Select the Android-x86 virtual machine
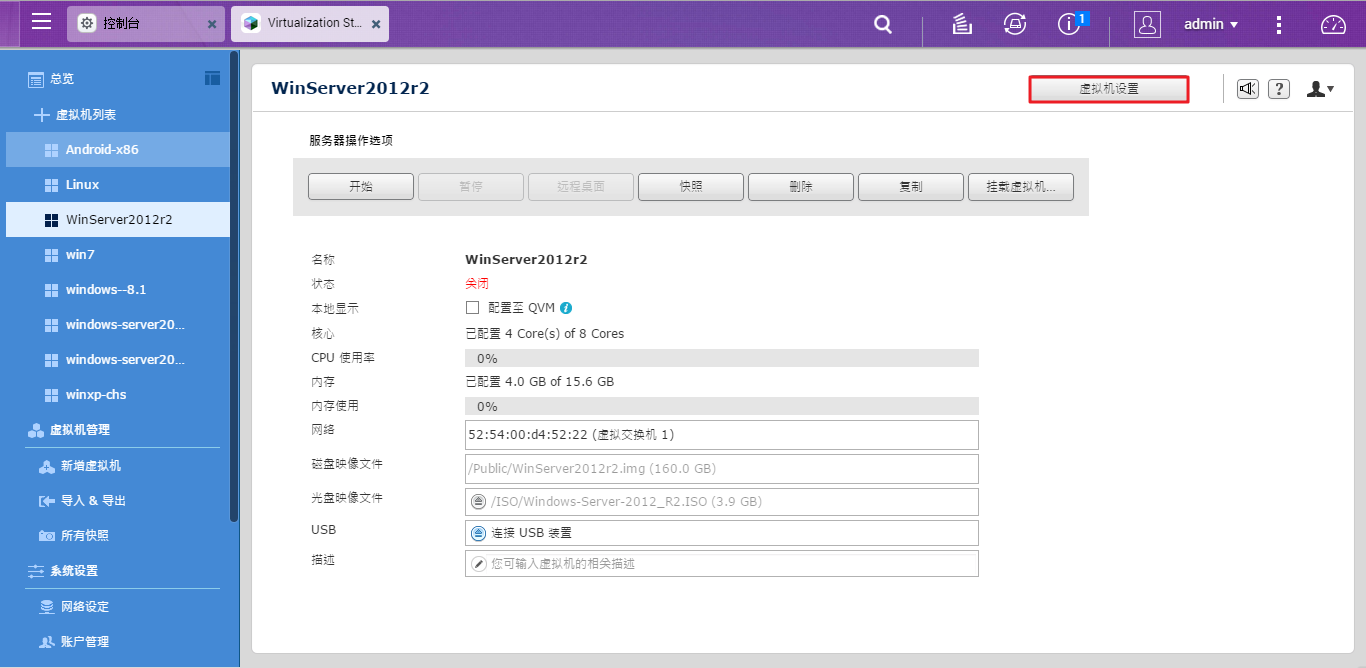 [x=118, y=150]
